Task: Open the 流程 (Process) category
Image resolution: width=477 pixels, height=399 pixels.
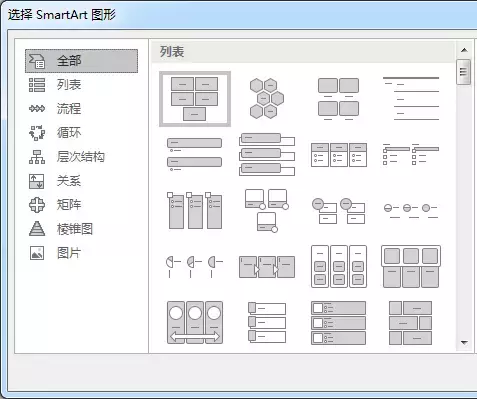Action: 69,109
